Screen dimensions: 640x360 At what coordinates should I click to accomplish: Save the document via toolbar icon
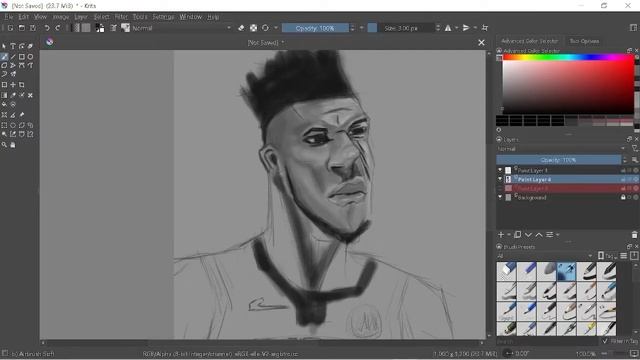[x=32, y=28]
